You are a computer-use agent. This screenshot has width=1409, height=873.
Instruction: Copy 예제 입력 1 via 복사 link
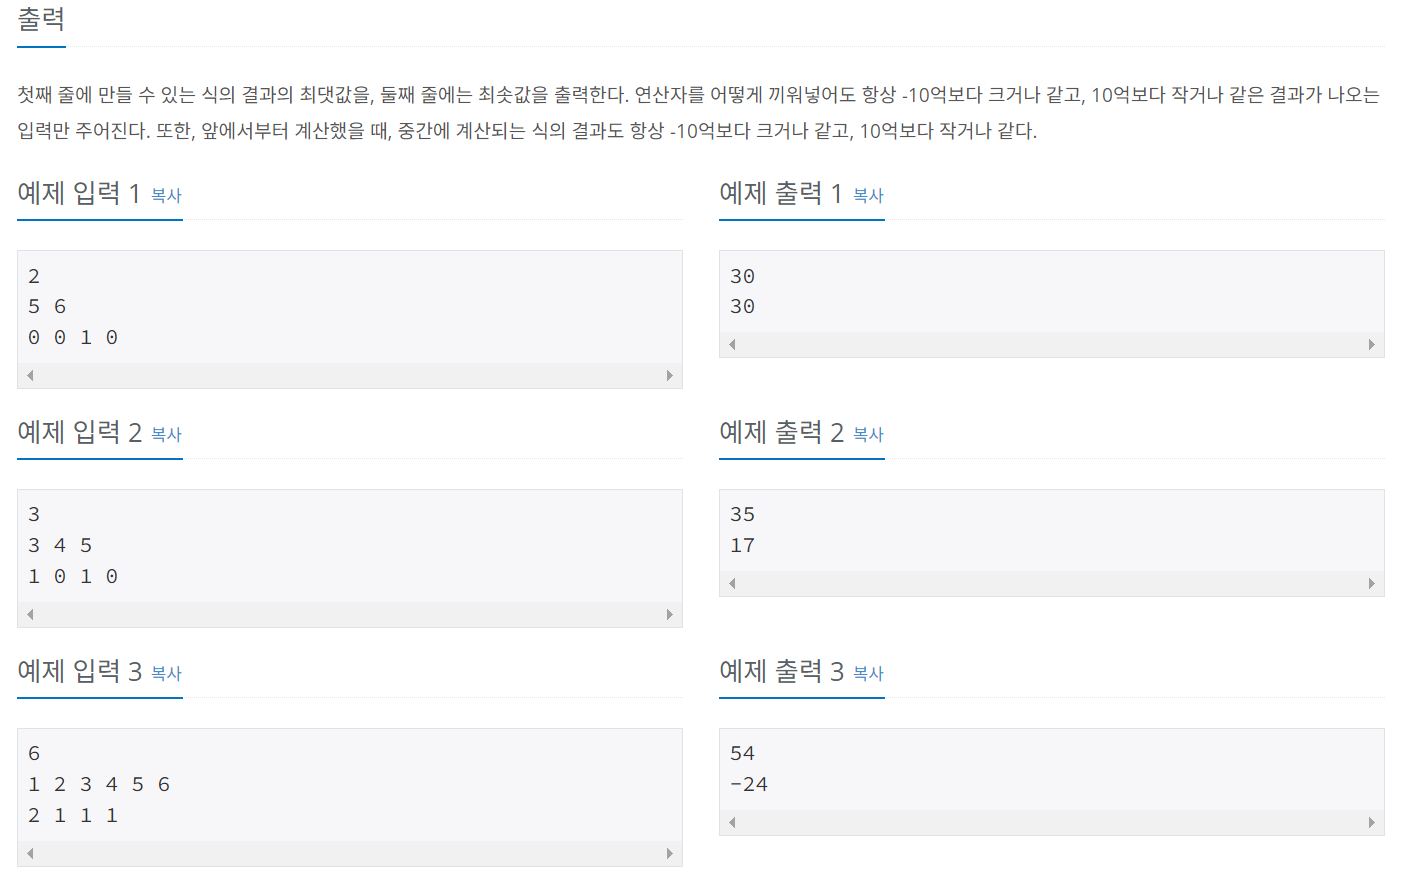[166, 195]
